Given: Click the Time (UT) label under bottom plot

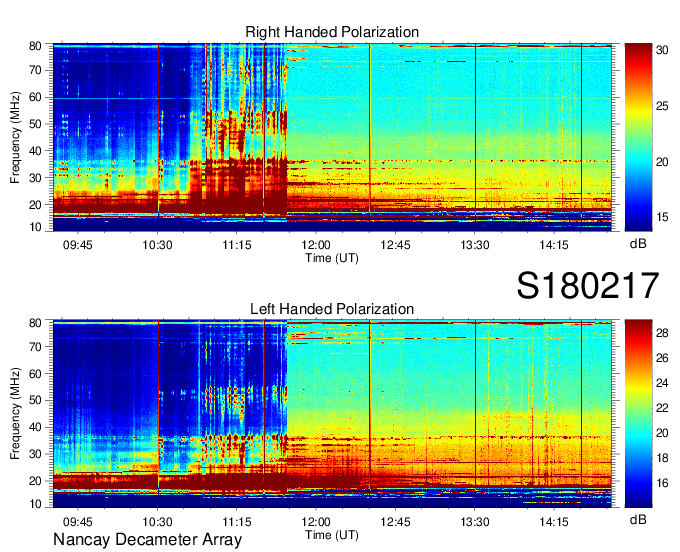Looking at the screenshot, I should click(x=332, y=535).
